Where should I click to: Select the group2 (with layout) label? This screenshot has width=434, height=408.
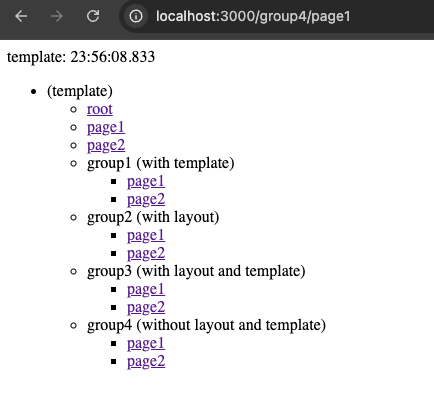point(153,217)
